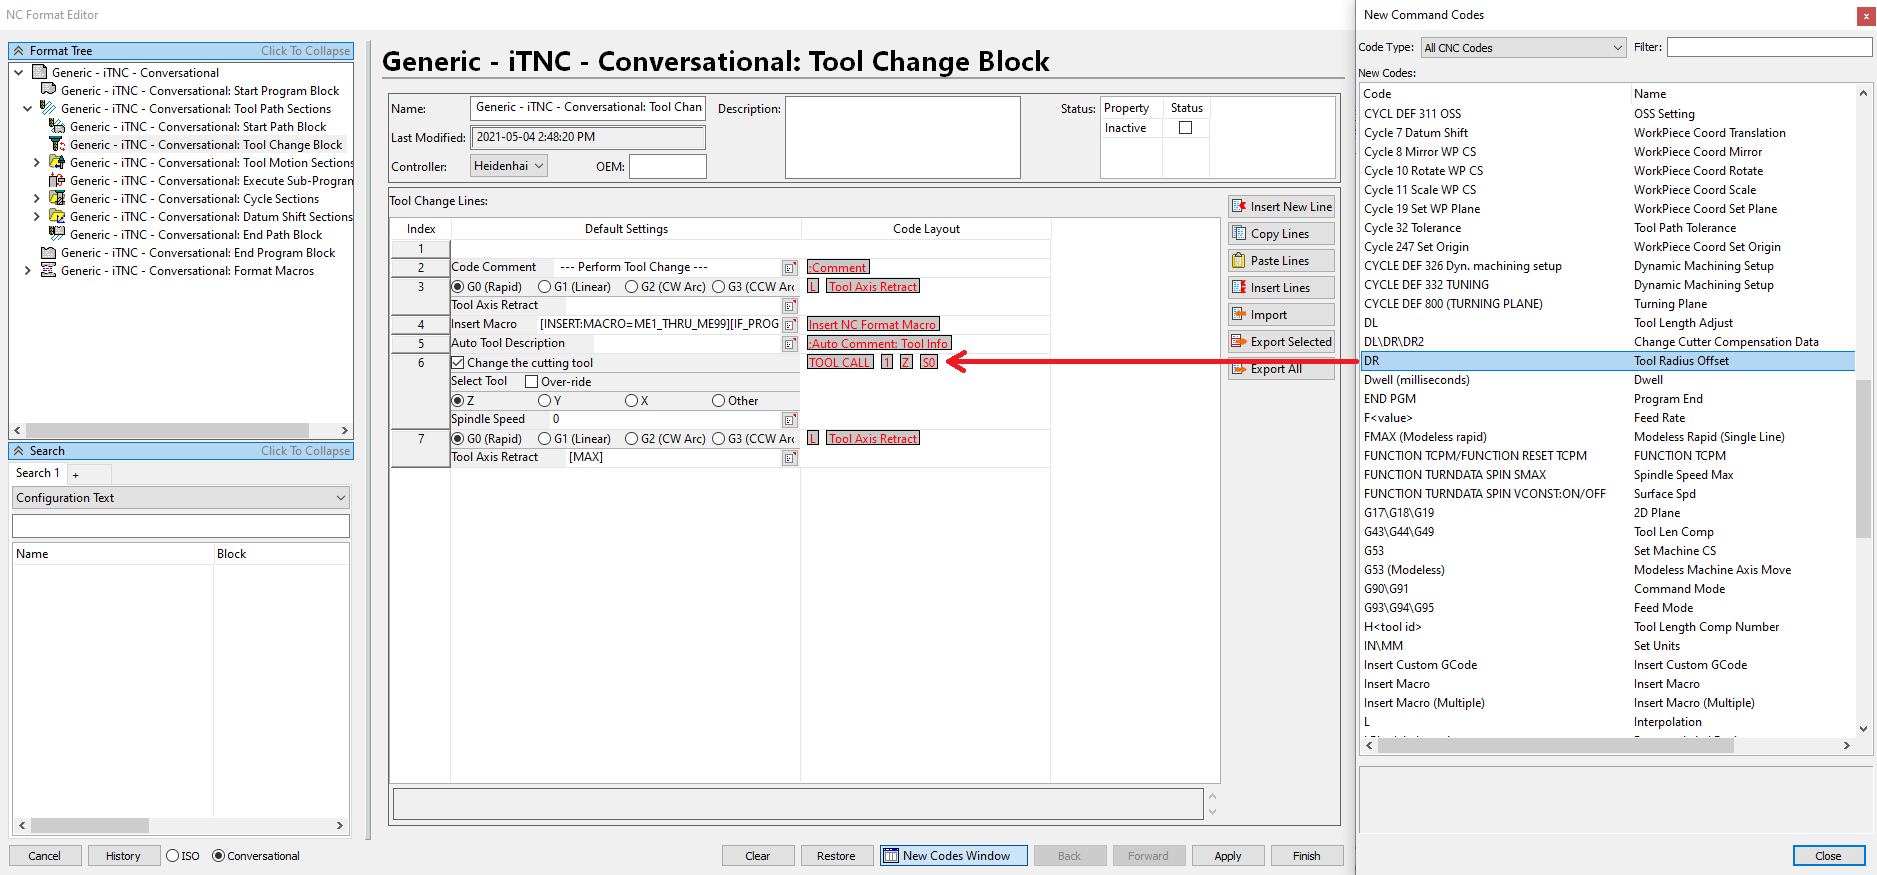Click the New Codes Window button icon
The height and width of the screenshot is (875, 1877).
891,856
